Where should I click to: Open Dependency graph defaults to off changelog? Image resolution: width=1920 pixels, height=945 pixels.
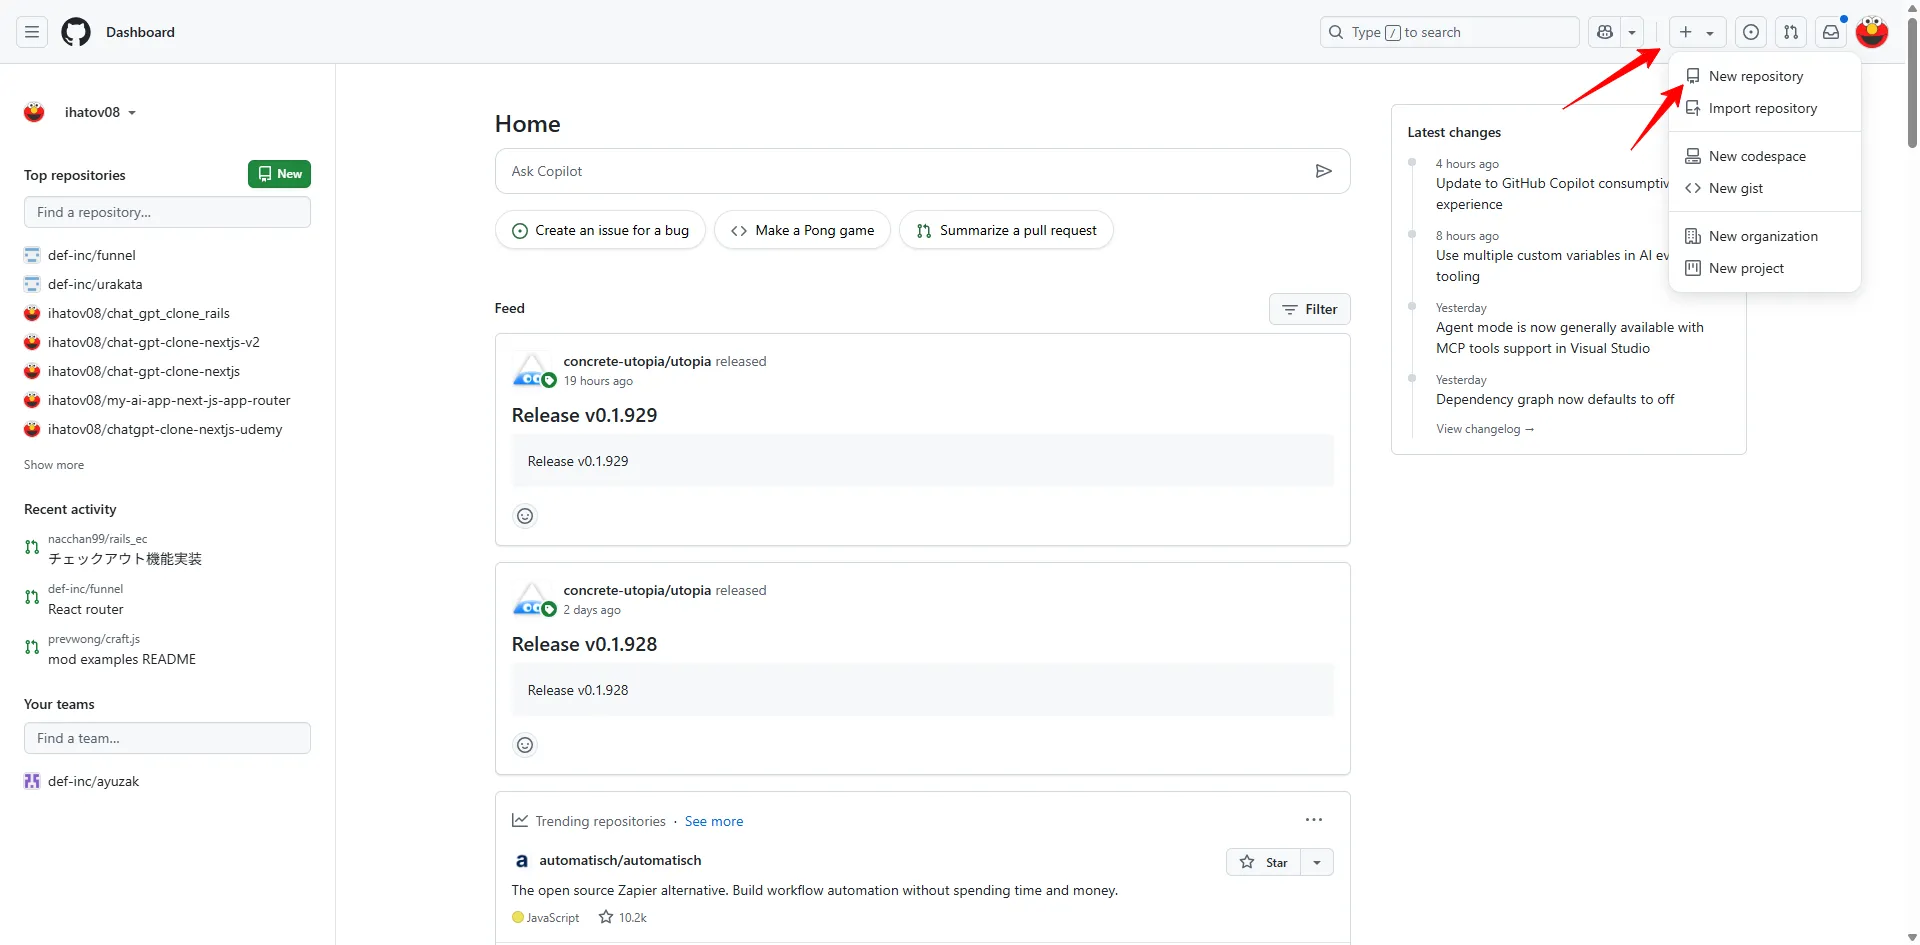tap(1555, 399)
